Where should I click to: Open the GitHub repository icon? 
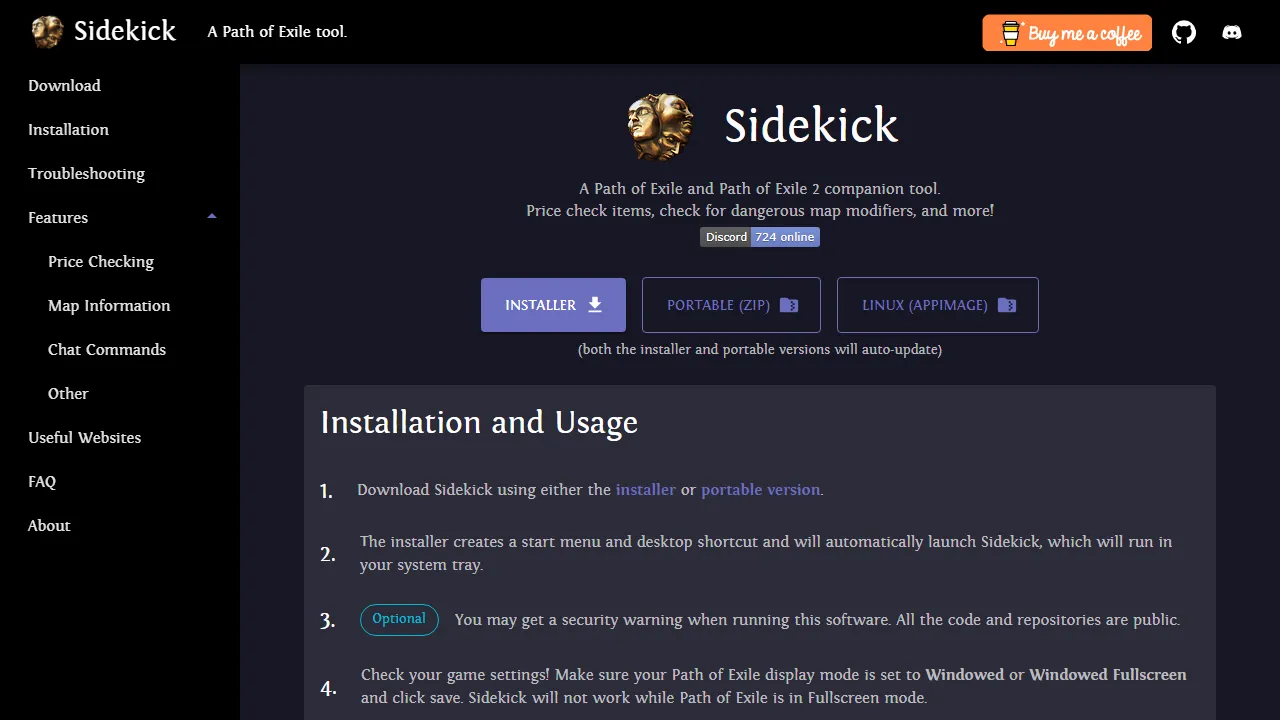tap(1184, 32)
